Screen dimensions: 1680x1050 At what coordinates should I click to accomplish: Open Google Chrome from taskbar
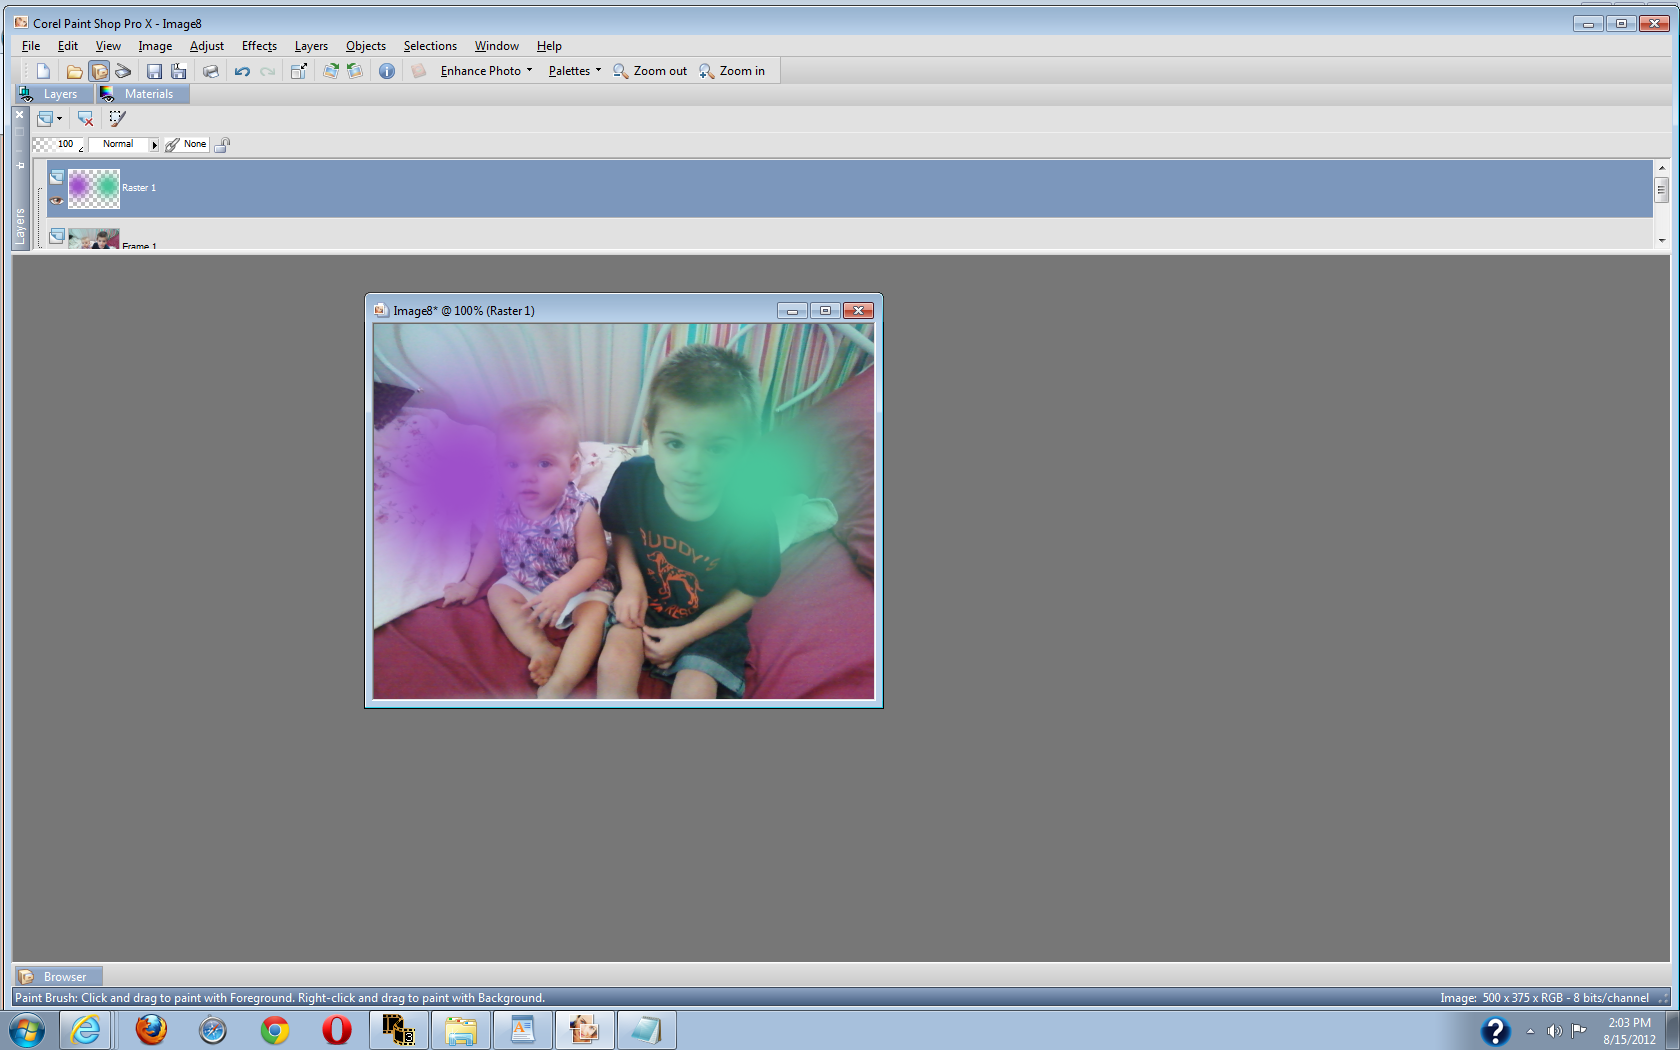(x=275, y=1030)
